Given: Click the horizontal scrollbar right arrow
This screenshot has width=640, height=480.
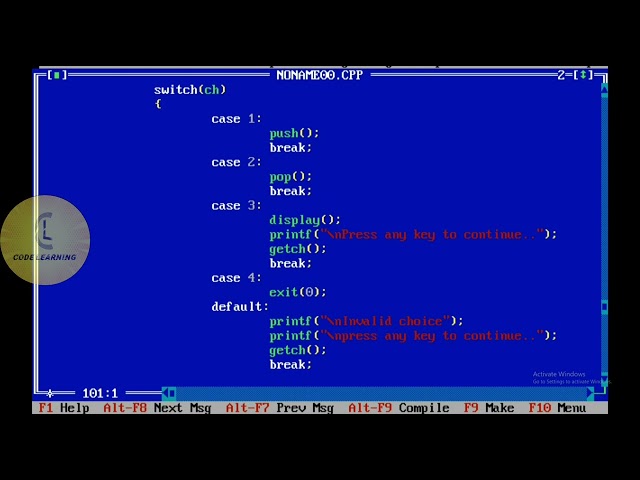Looking at the screenshot, I should tap(590, 393).
